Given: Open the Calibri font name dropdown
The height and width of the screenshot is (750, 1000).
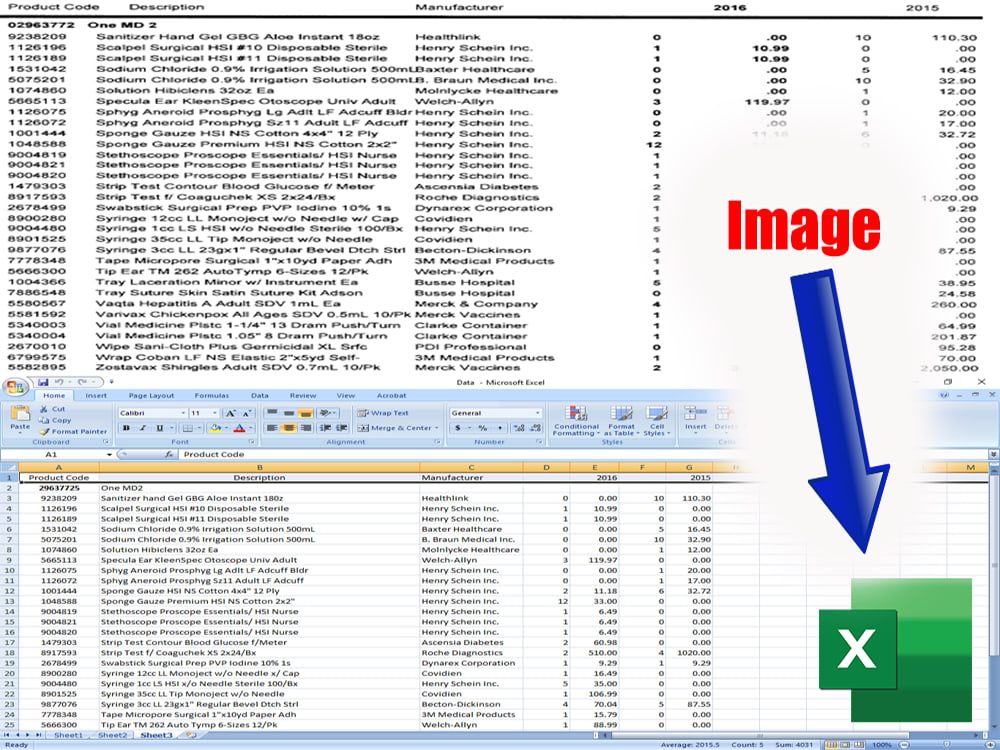Looking at the screenshot, I should (x=183, y=413).
